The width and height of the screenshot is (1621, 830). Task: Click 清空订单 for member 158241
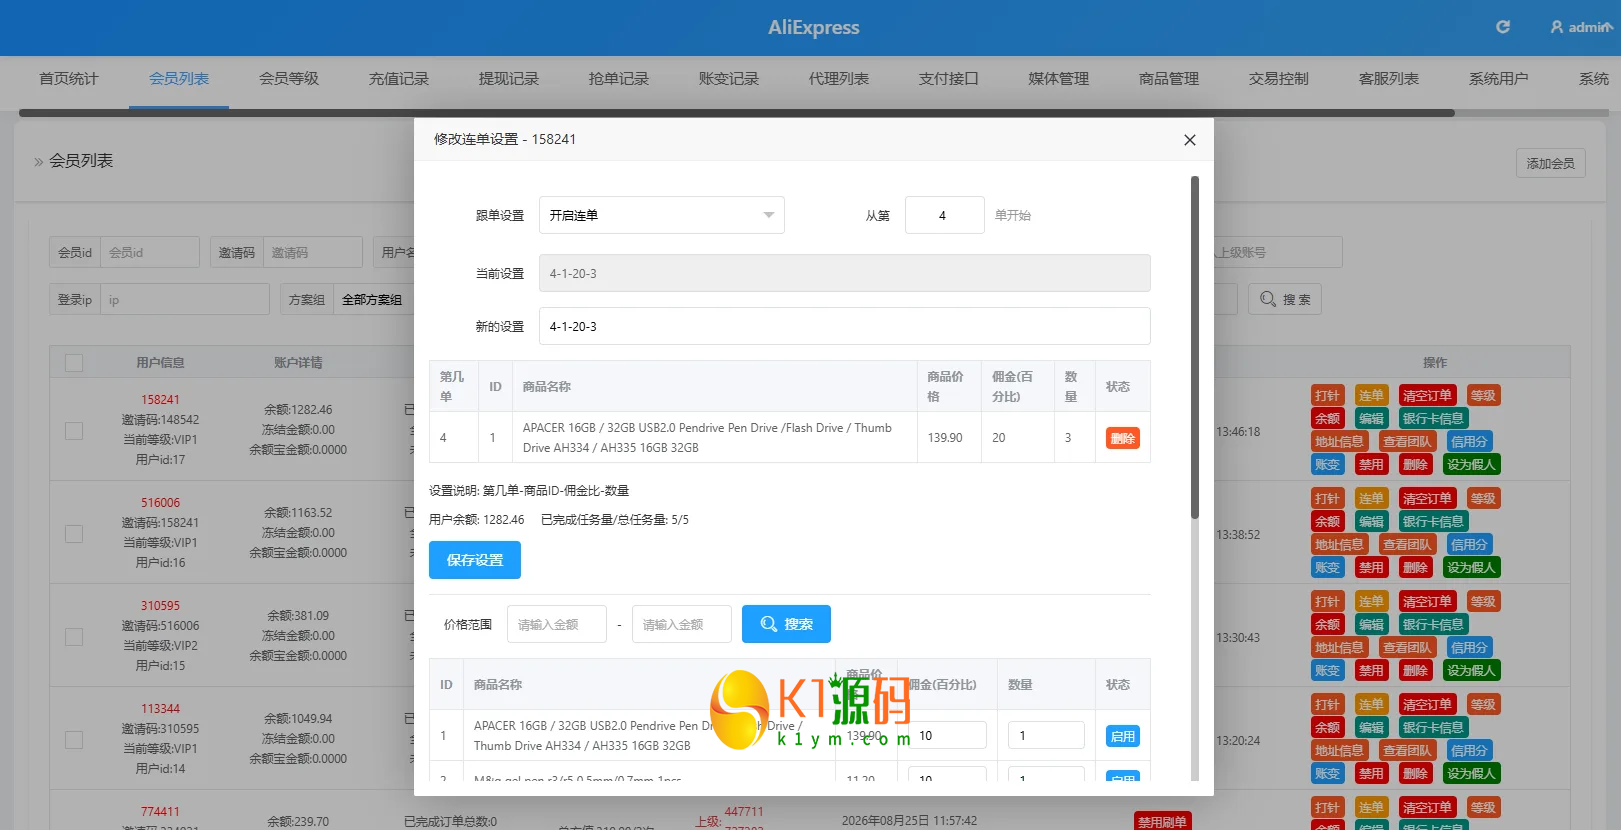pos(1427,396)
